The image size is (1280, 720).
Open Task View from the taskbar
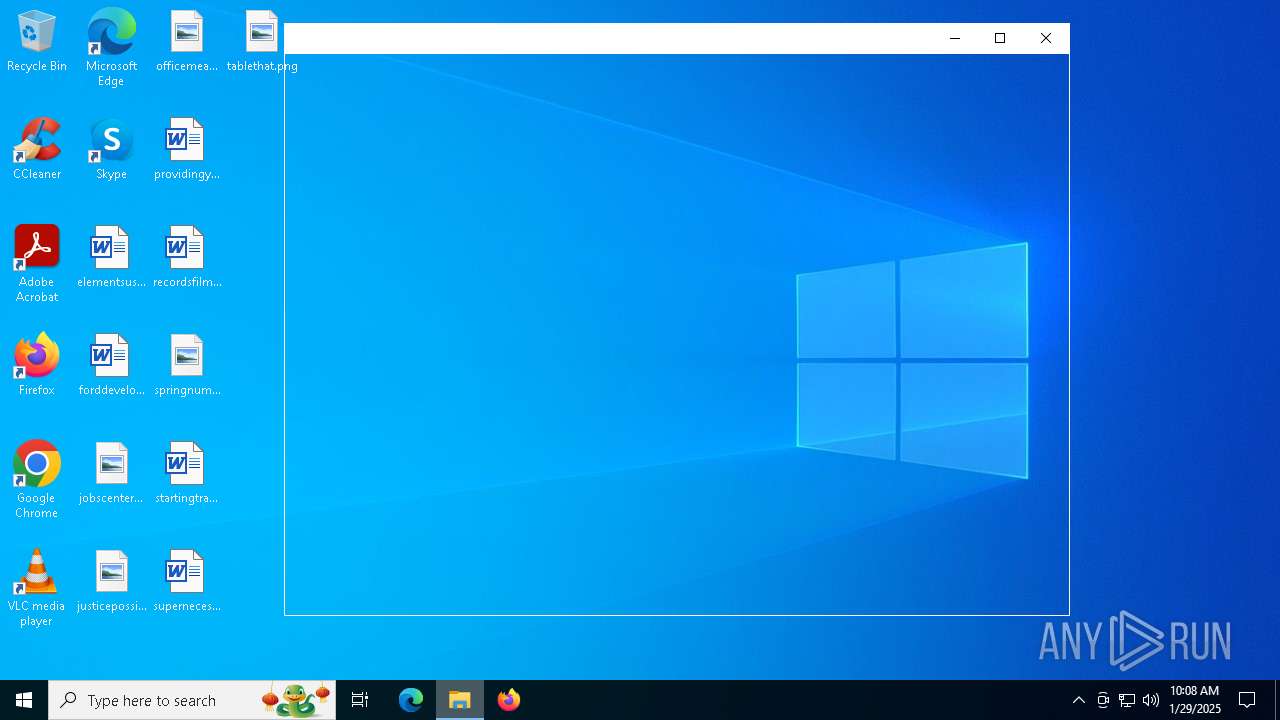point(360,700)
